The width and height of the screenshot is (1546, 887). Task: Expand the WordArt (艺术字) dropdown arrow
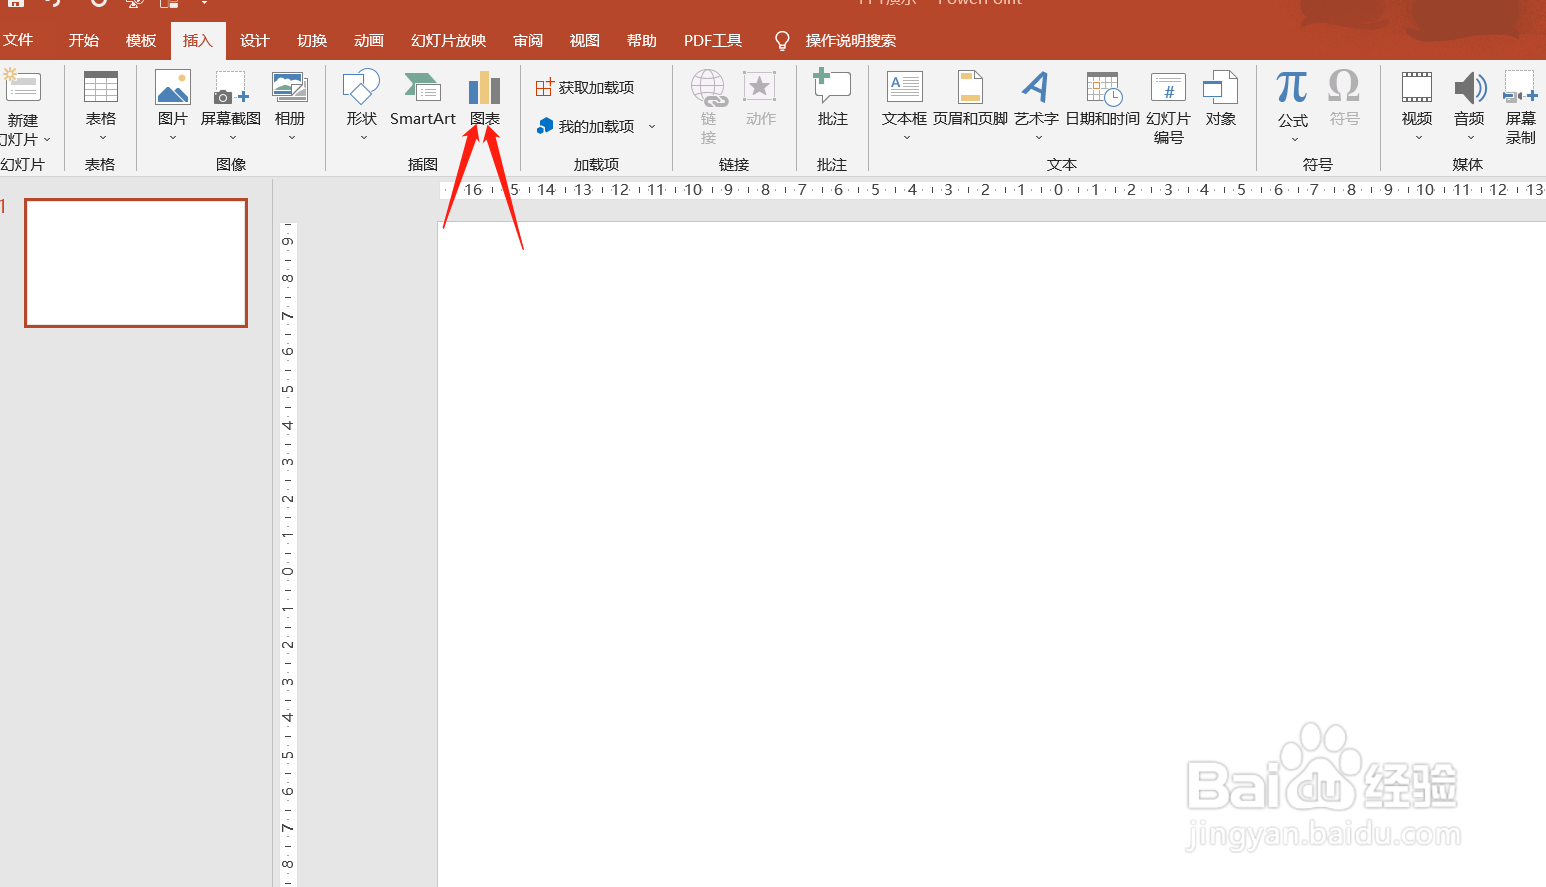coord(1038,138)
